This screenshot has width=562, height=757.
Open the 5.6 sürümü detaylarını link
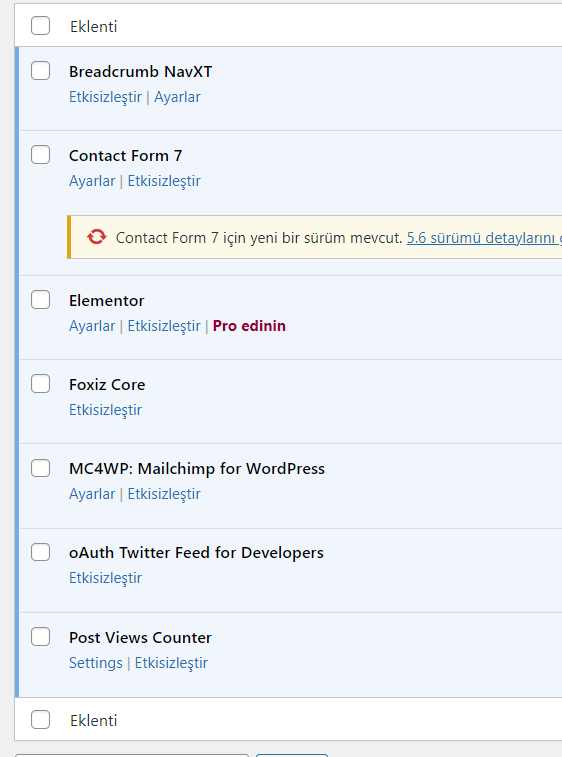[x=484, y=238]
